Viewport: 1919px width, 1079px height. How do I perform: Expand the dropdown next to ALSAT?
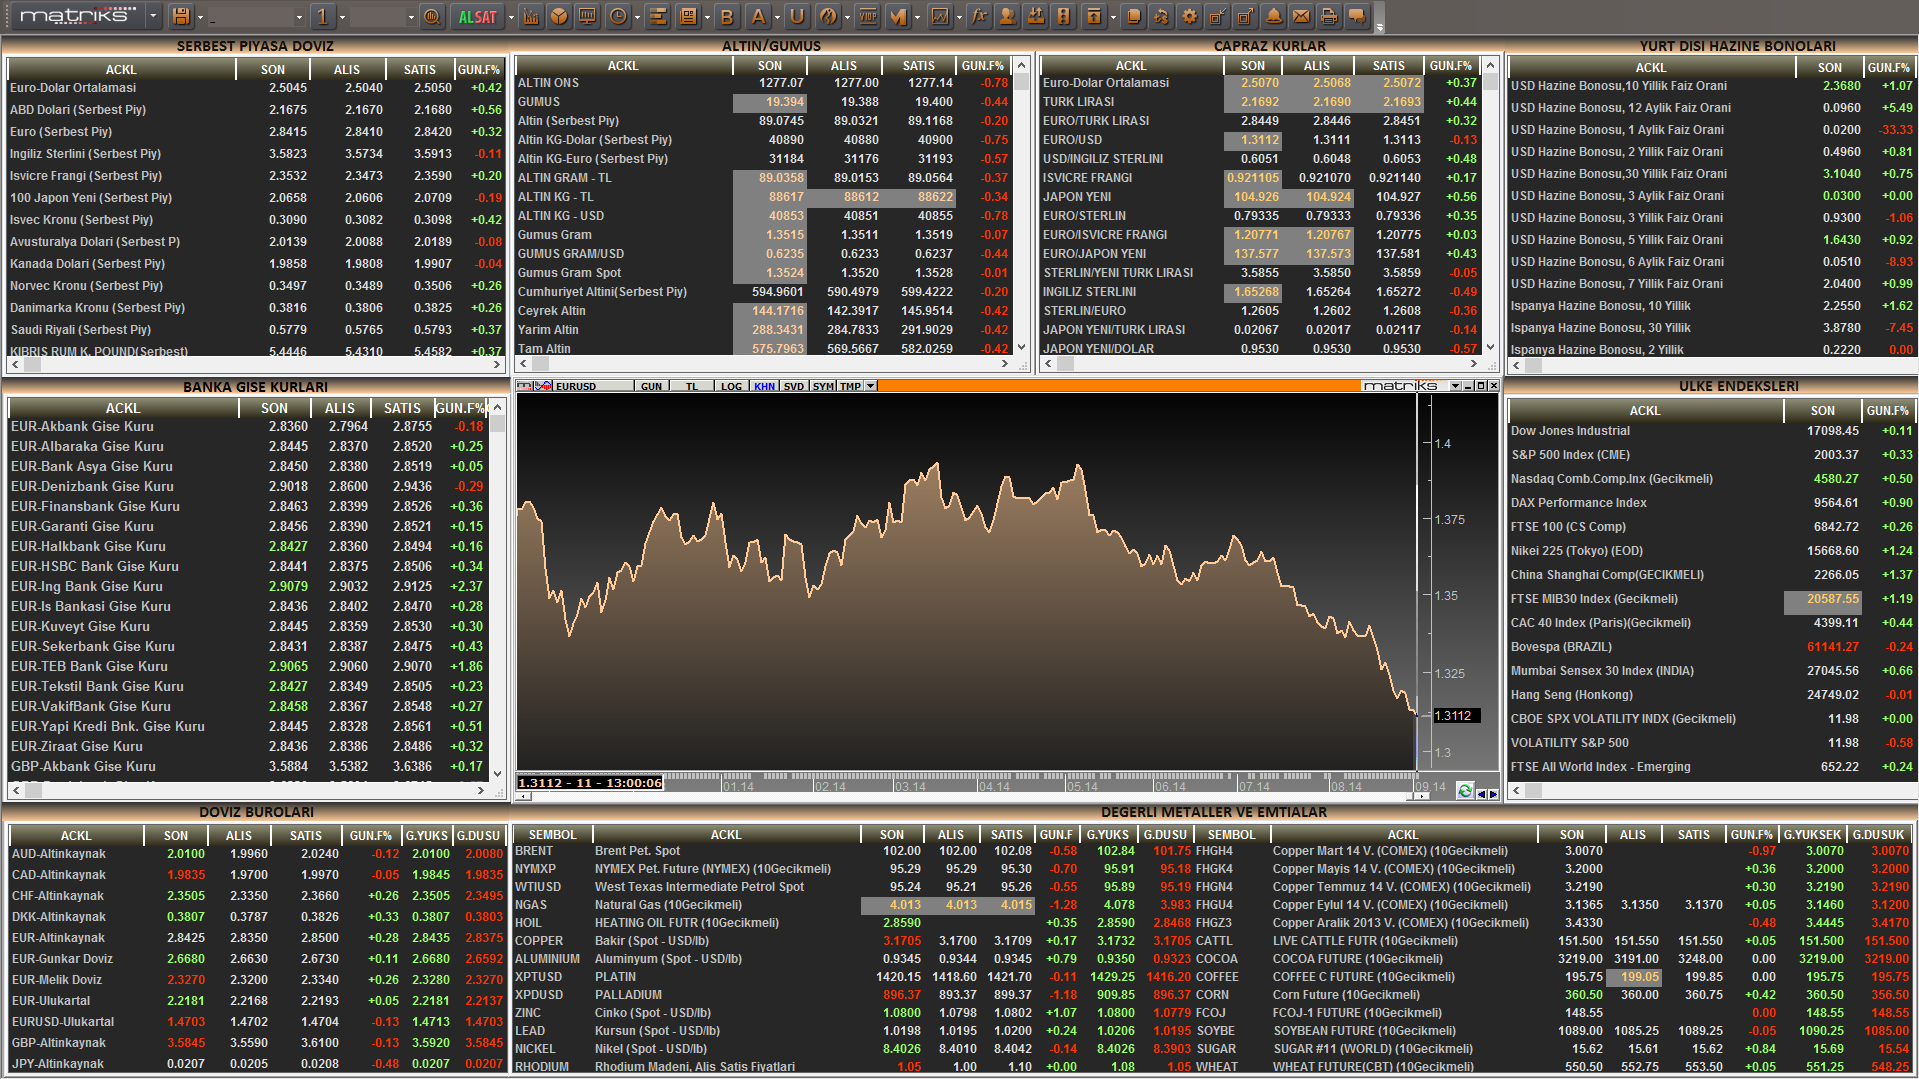point(511,17)
